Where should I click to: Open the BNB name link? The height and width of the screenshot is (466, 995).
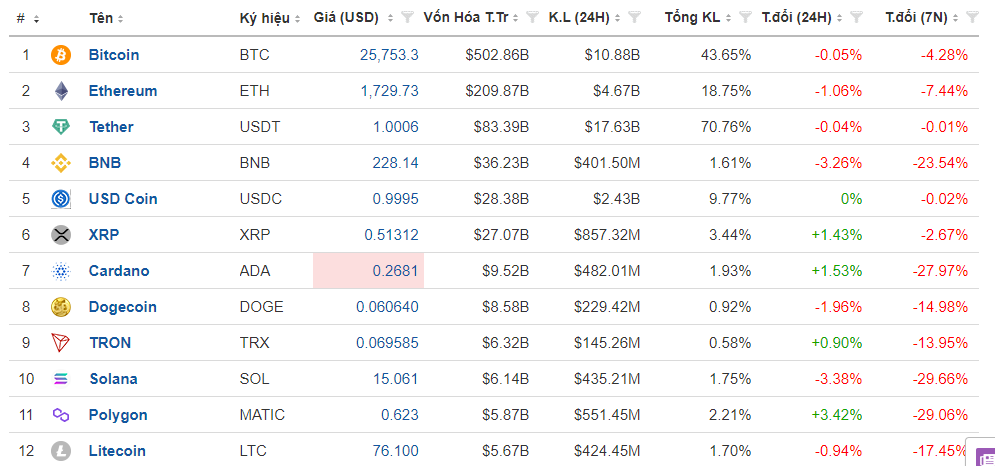(105, 163)
